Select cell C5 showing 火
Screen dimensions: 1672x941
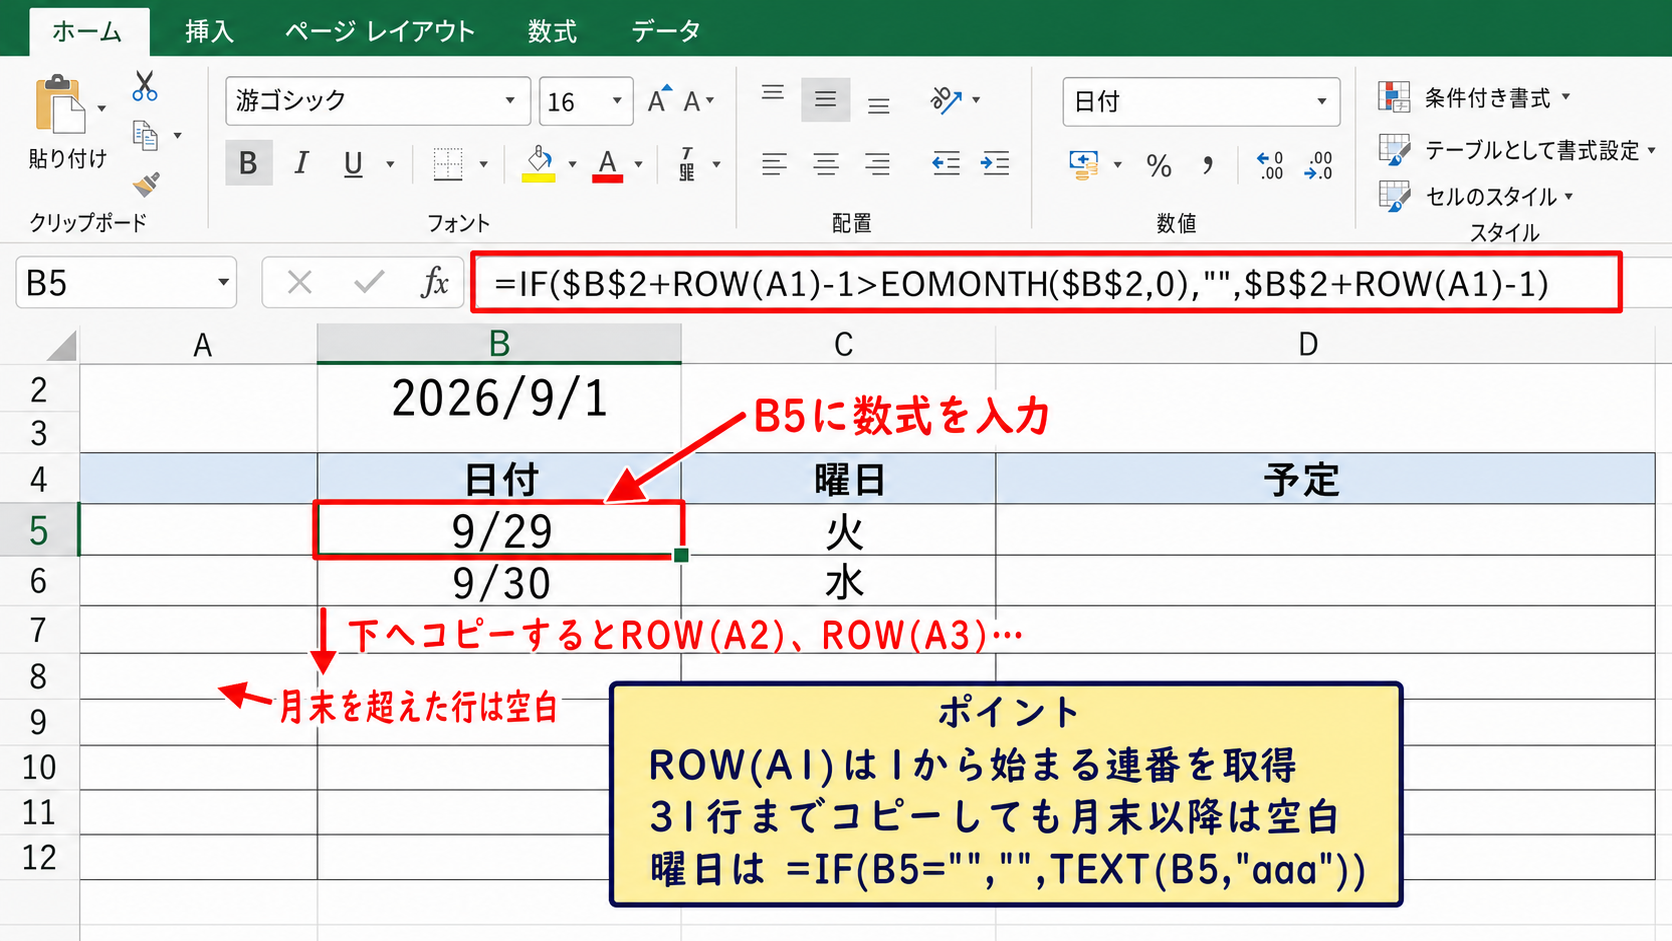(838, 530)
